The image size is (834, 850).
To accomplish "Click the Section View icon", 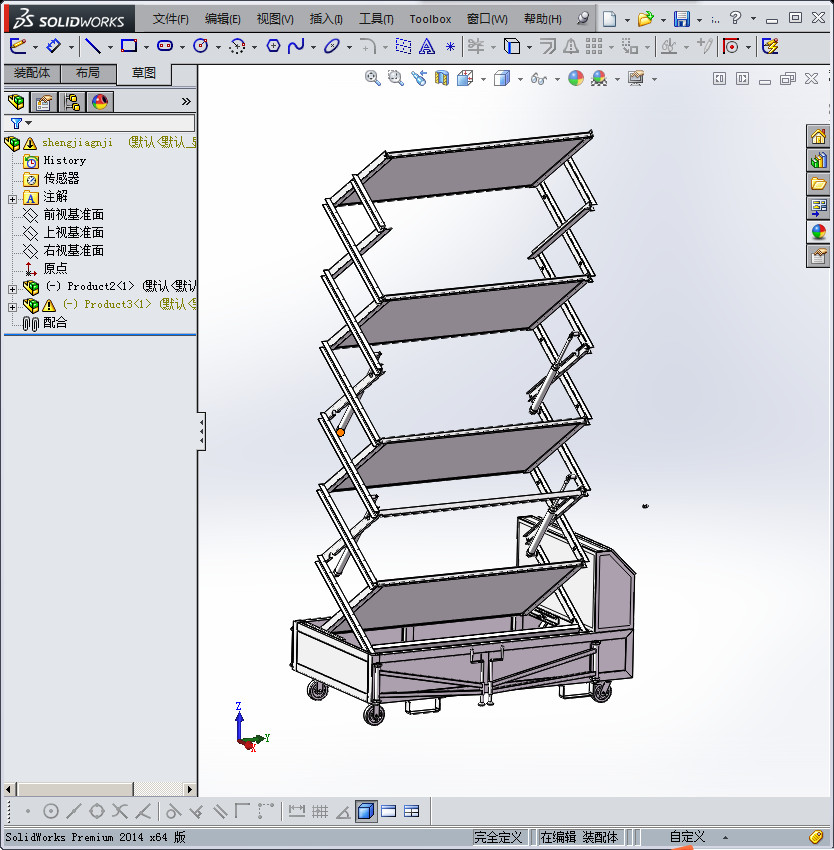I will point(442,79).
